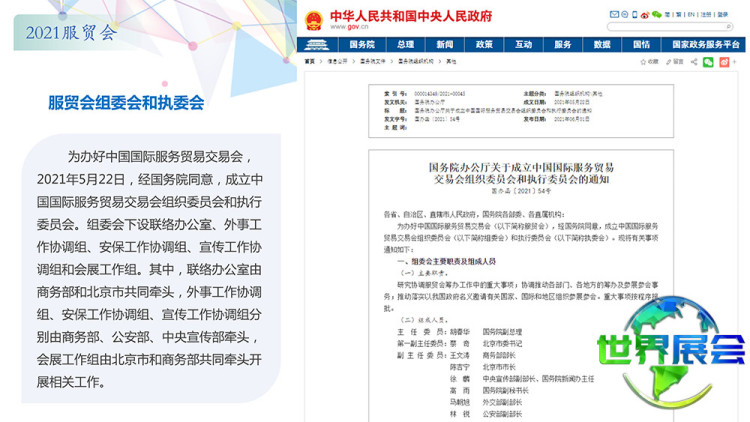Click the 首页 breadcrumb link

309,62
